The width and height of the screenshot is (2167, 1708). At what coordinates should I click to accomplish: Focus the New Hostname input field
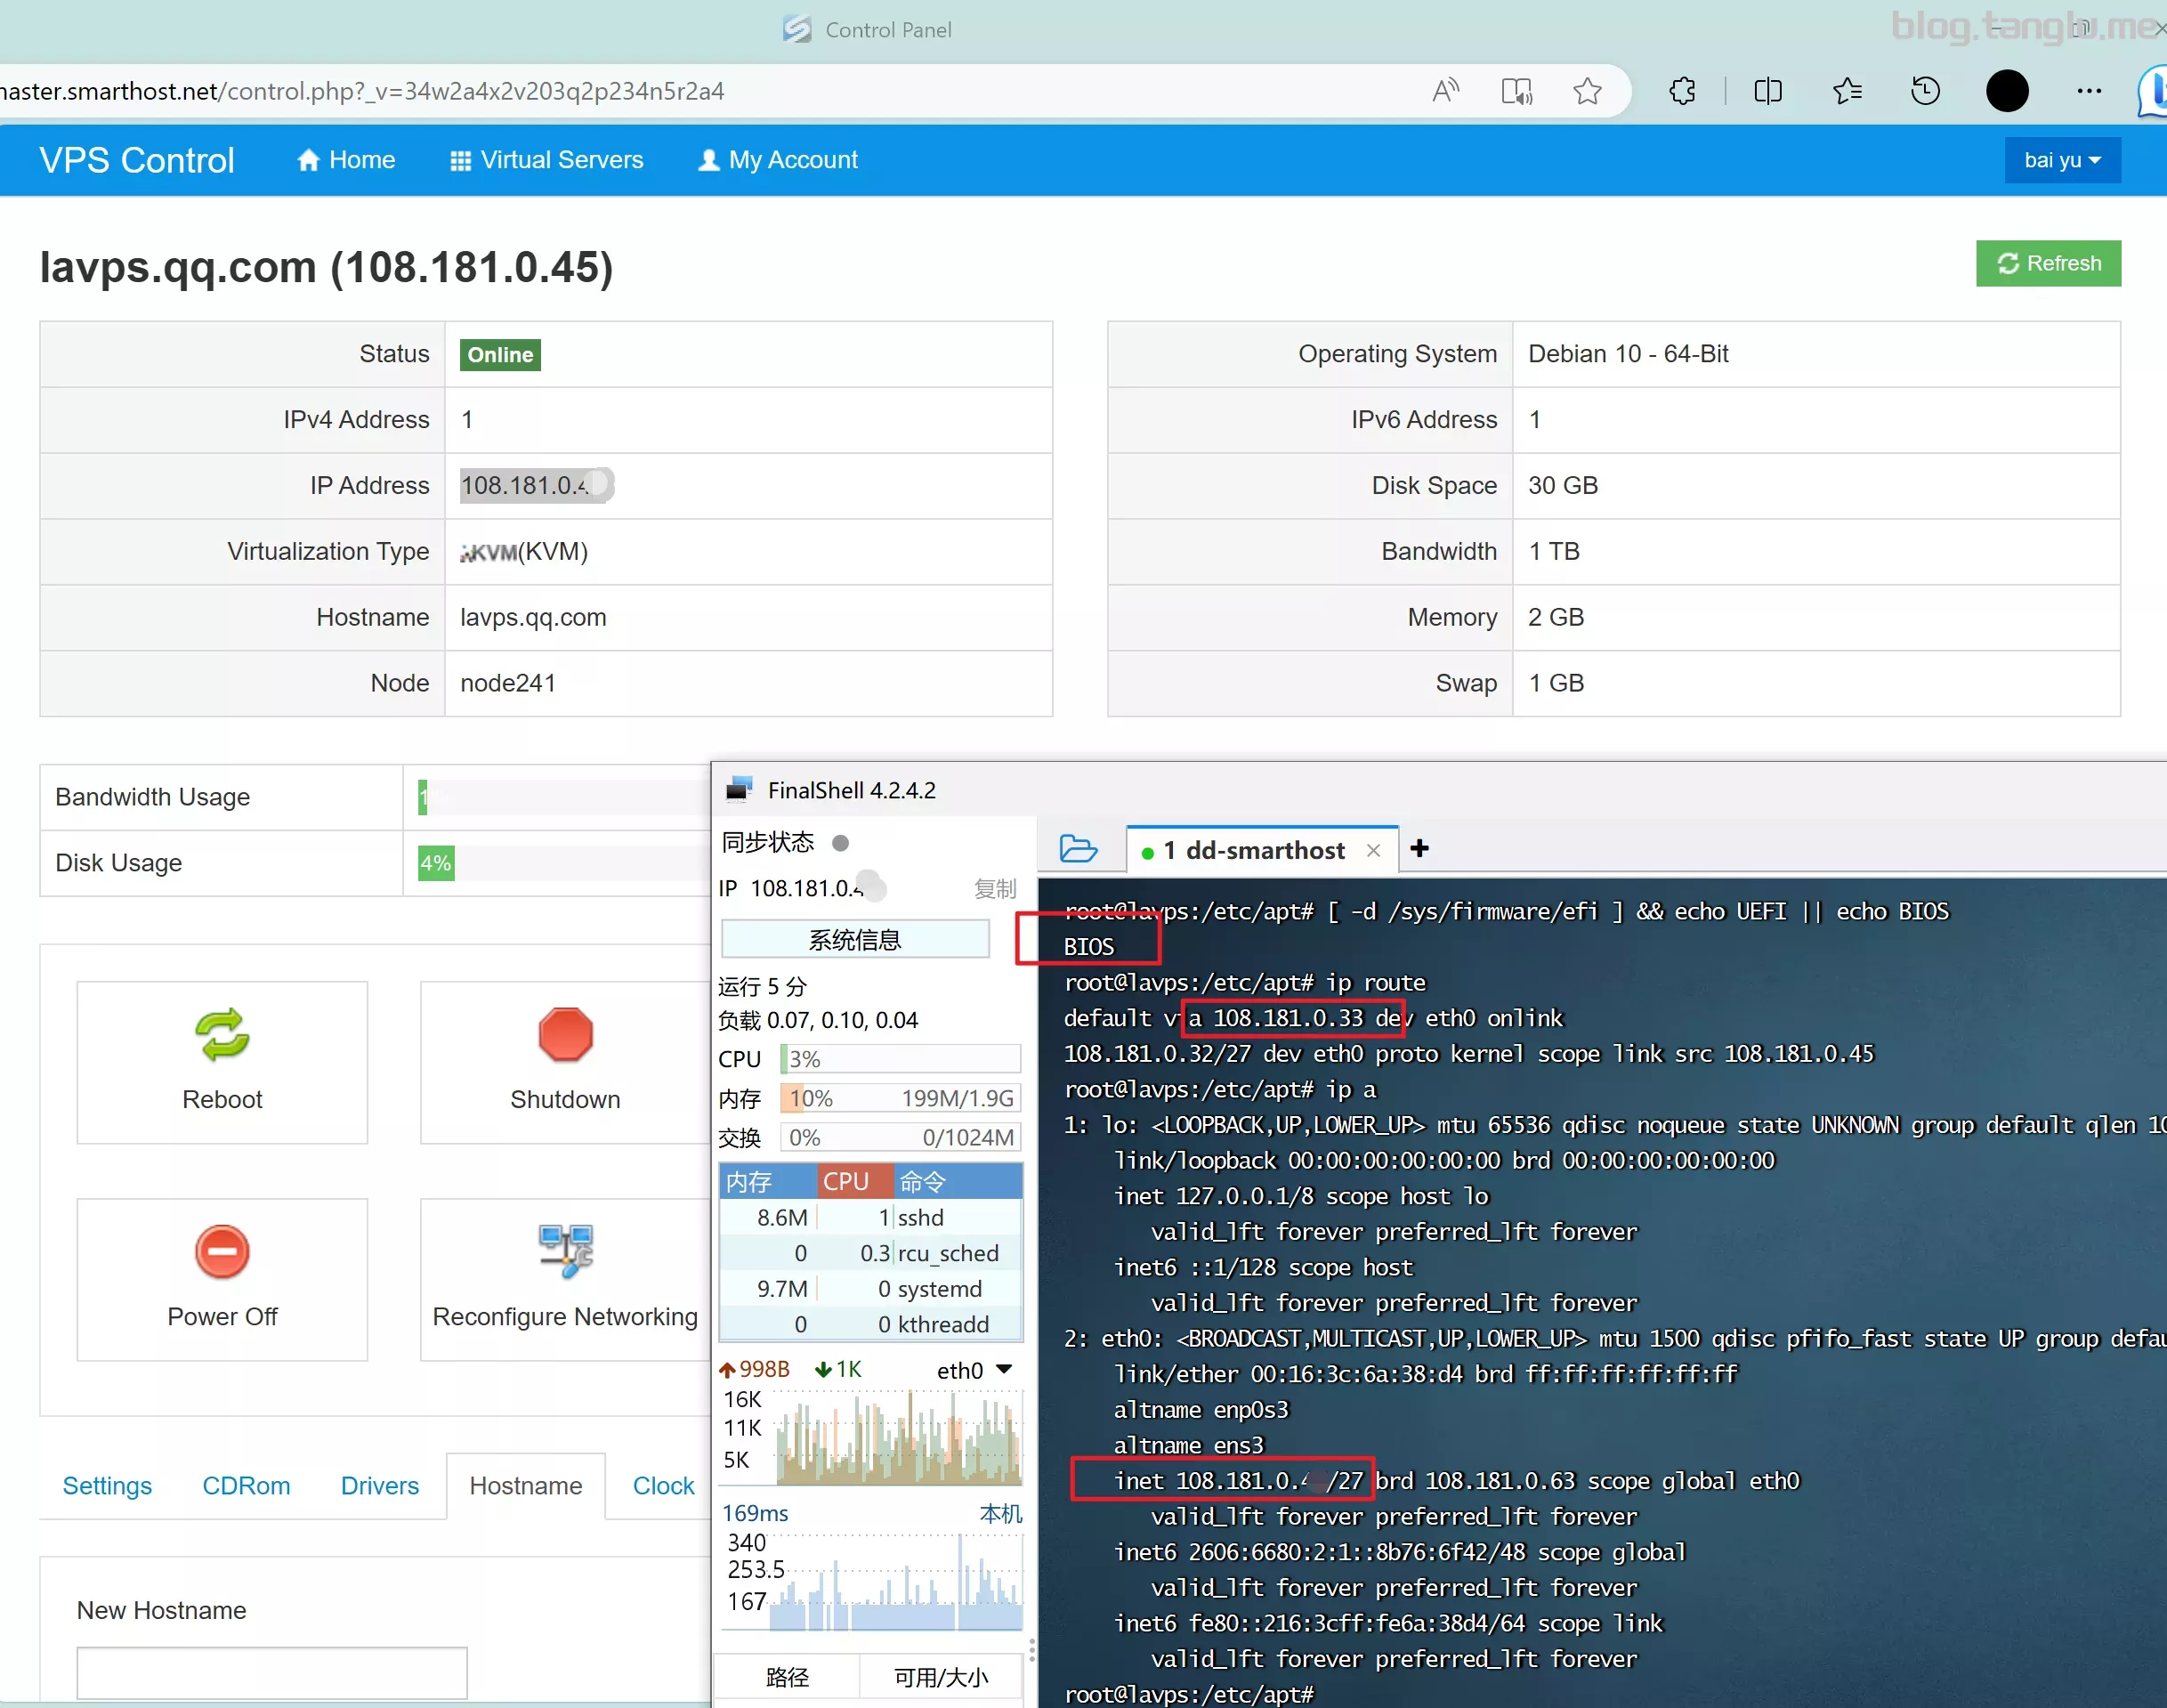point(272,1673)
